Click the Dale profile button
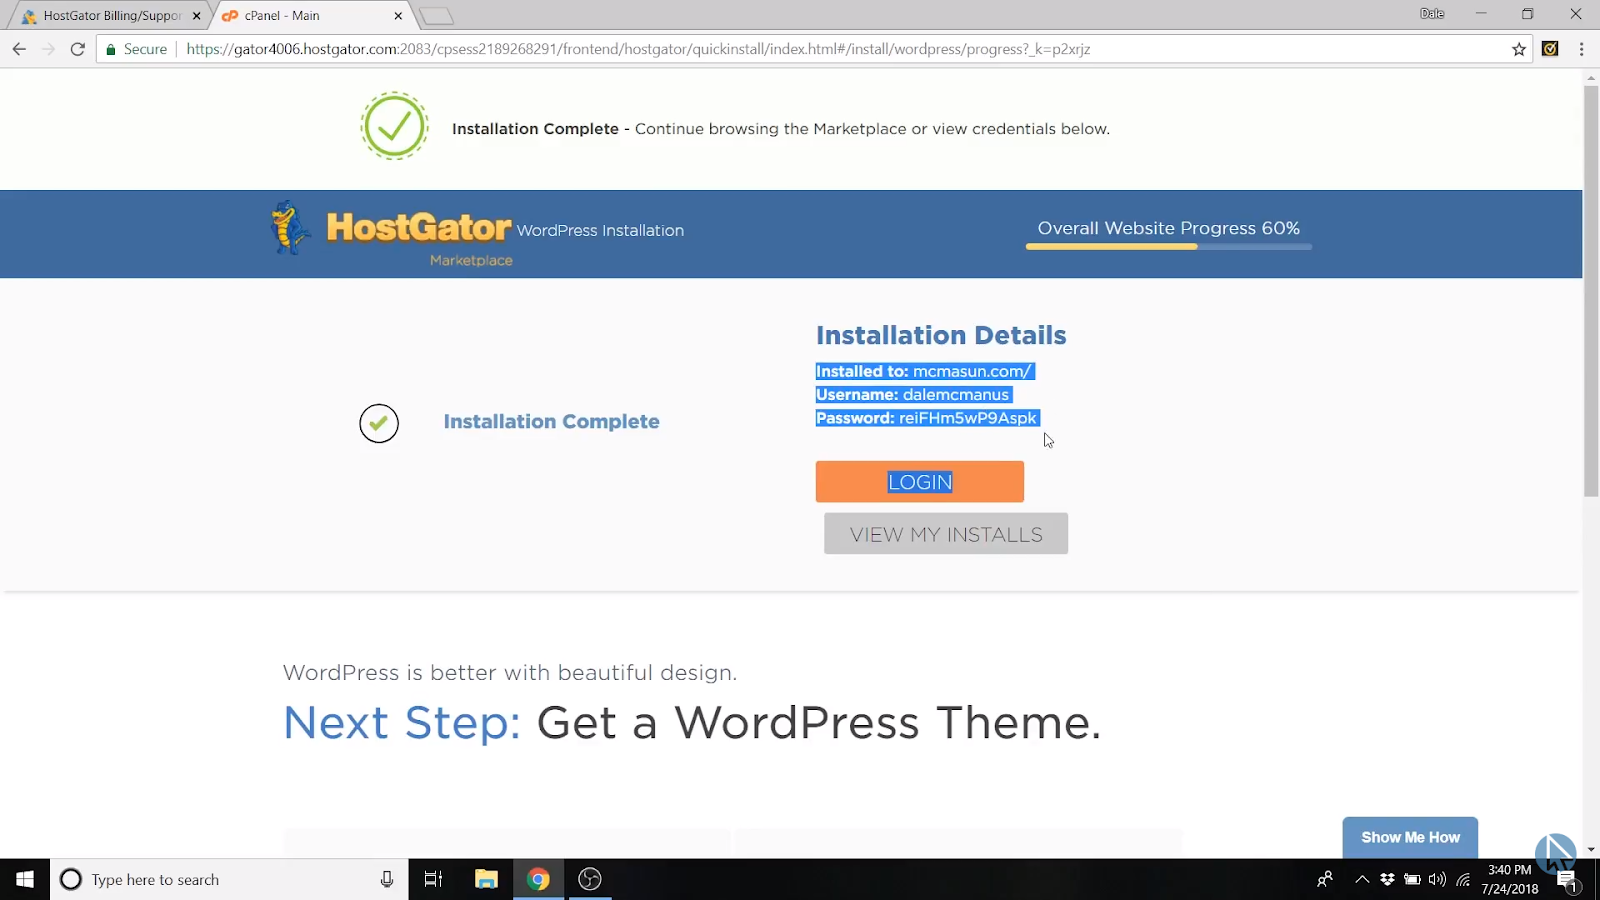The image size is (1600, 900). (1432, 14)
